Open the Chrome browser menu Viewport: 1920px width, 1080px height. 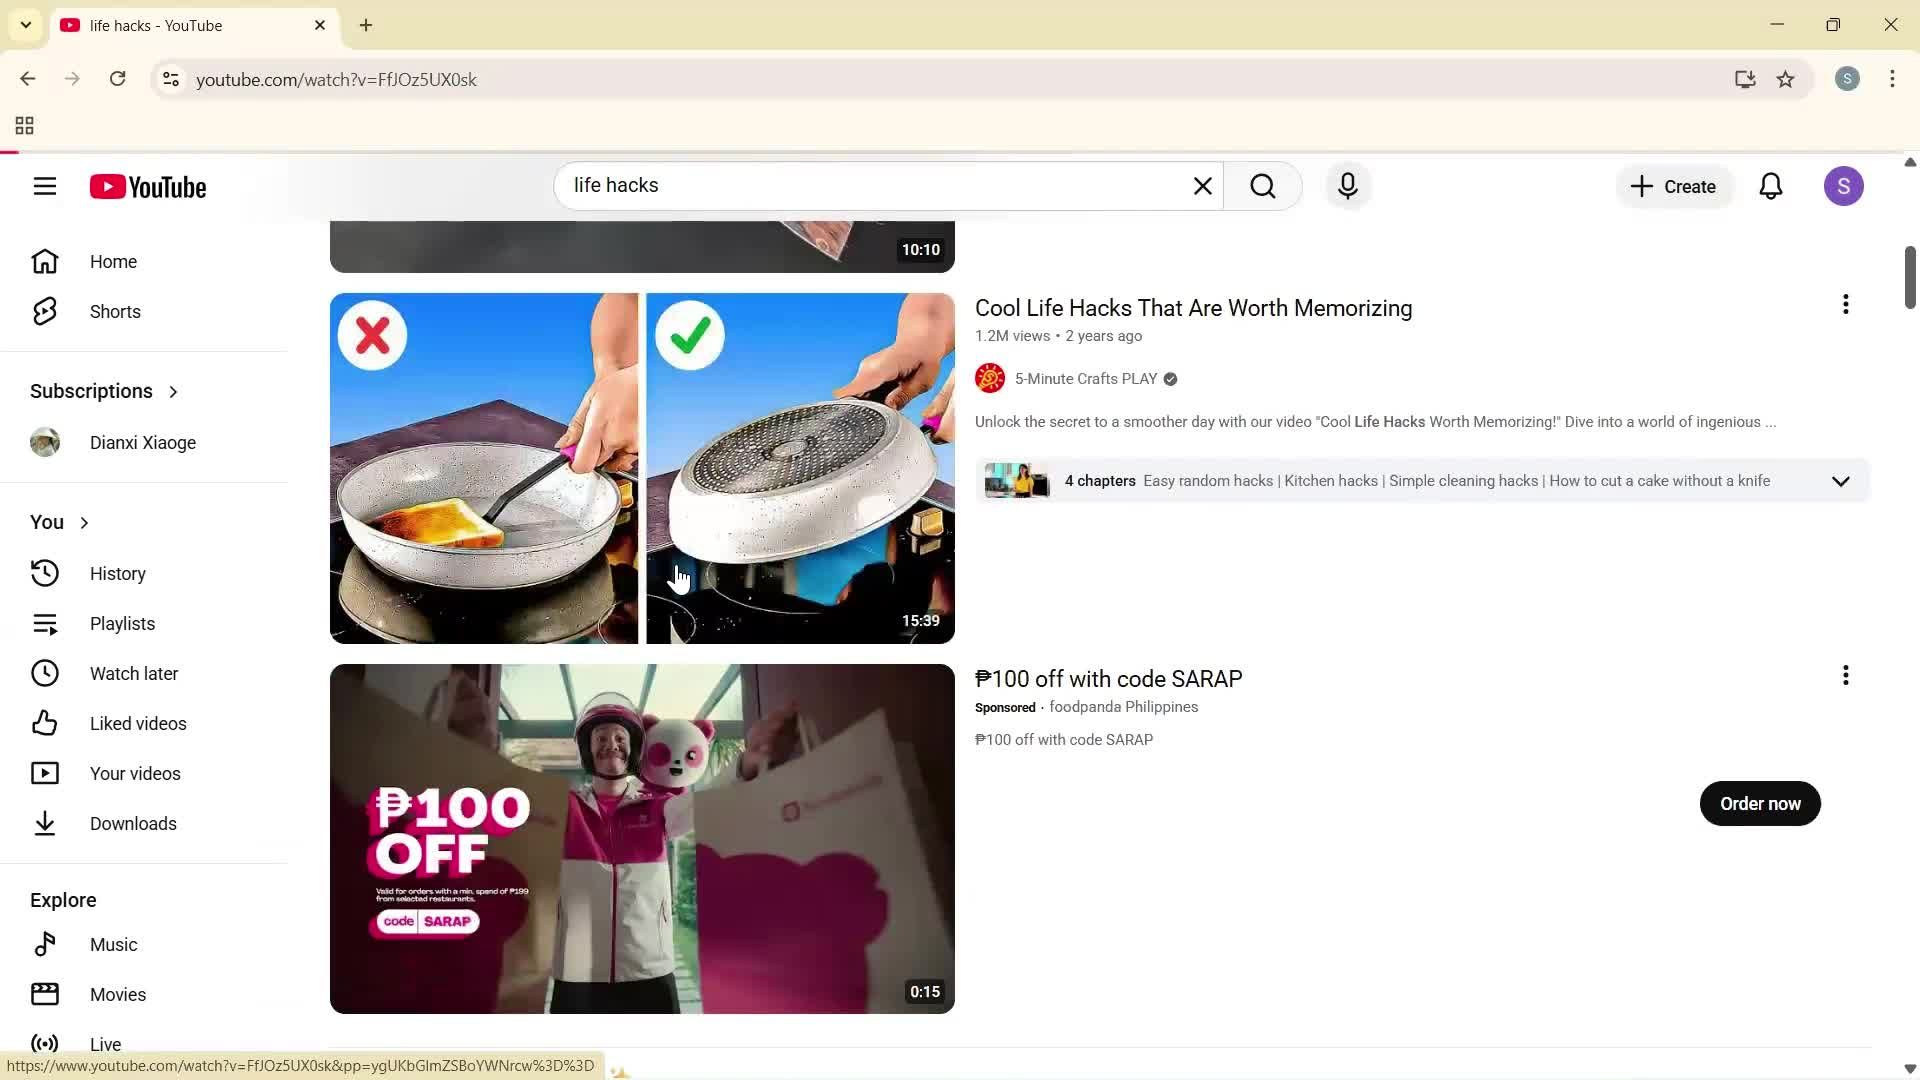[x=1892, y=79]
